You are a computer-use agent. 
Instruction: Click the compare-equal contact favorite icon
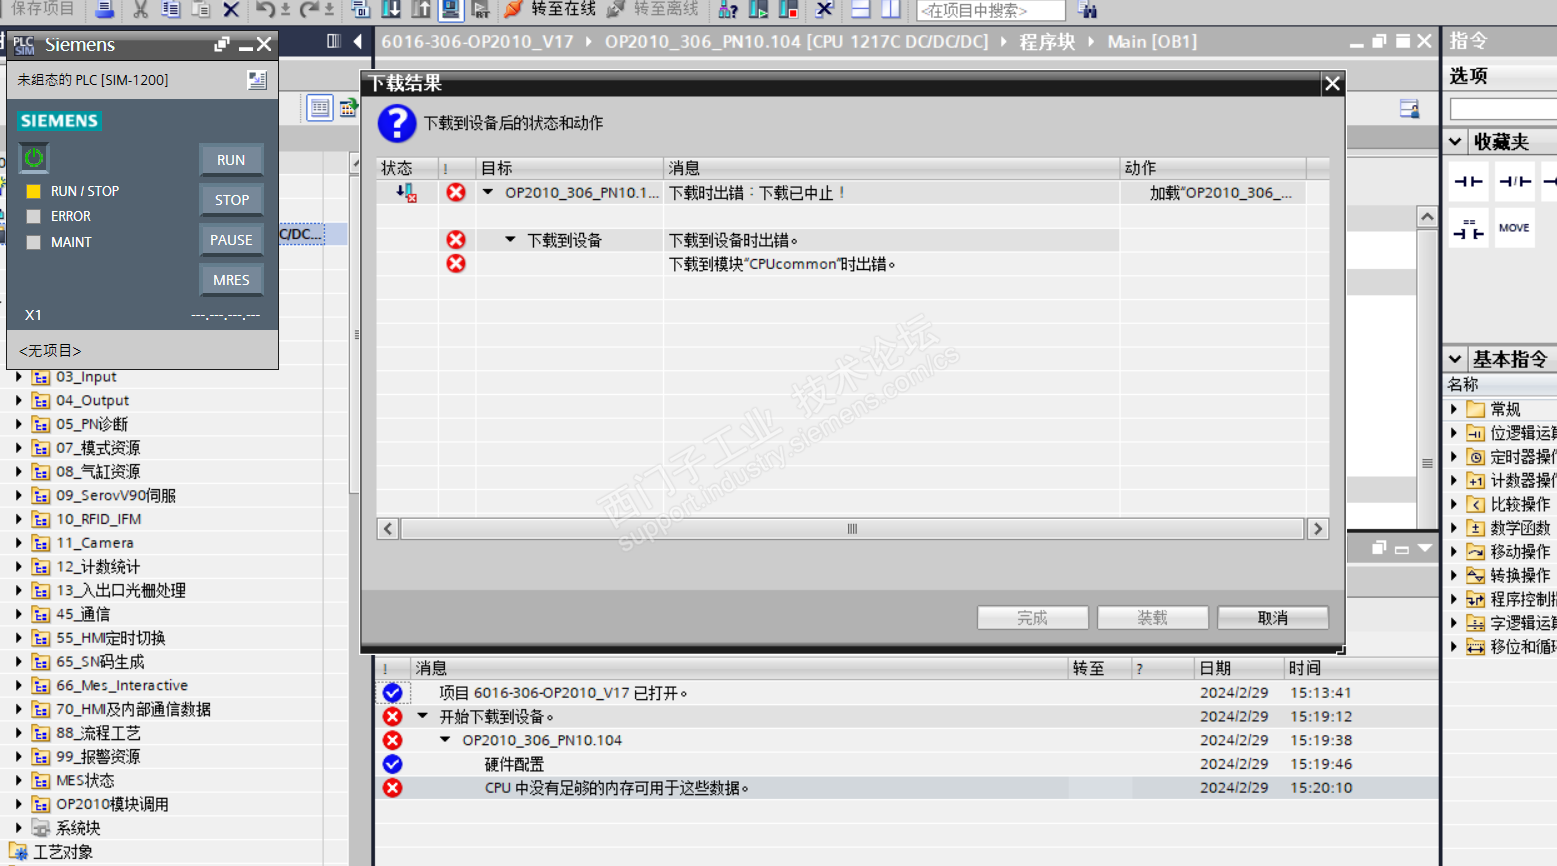point(1469,228)
